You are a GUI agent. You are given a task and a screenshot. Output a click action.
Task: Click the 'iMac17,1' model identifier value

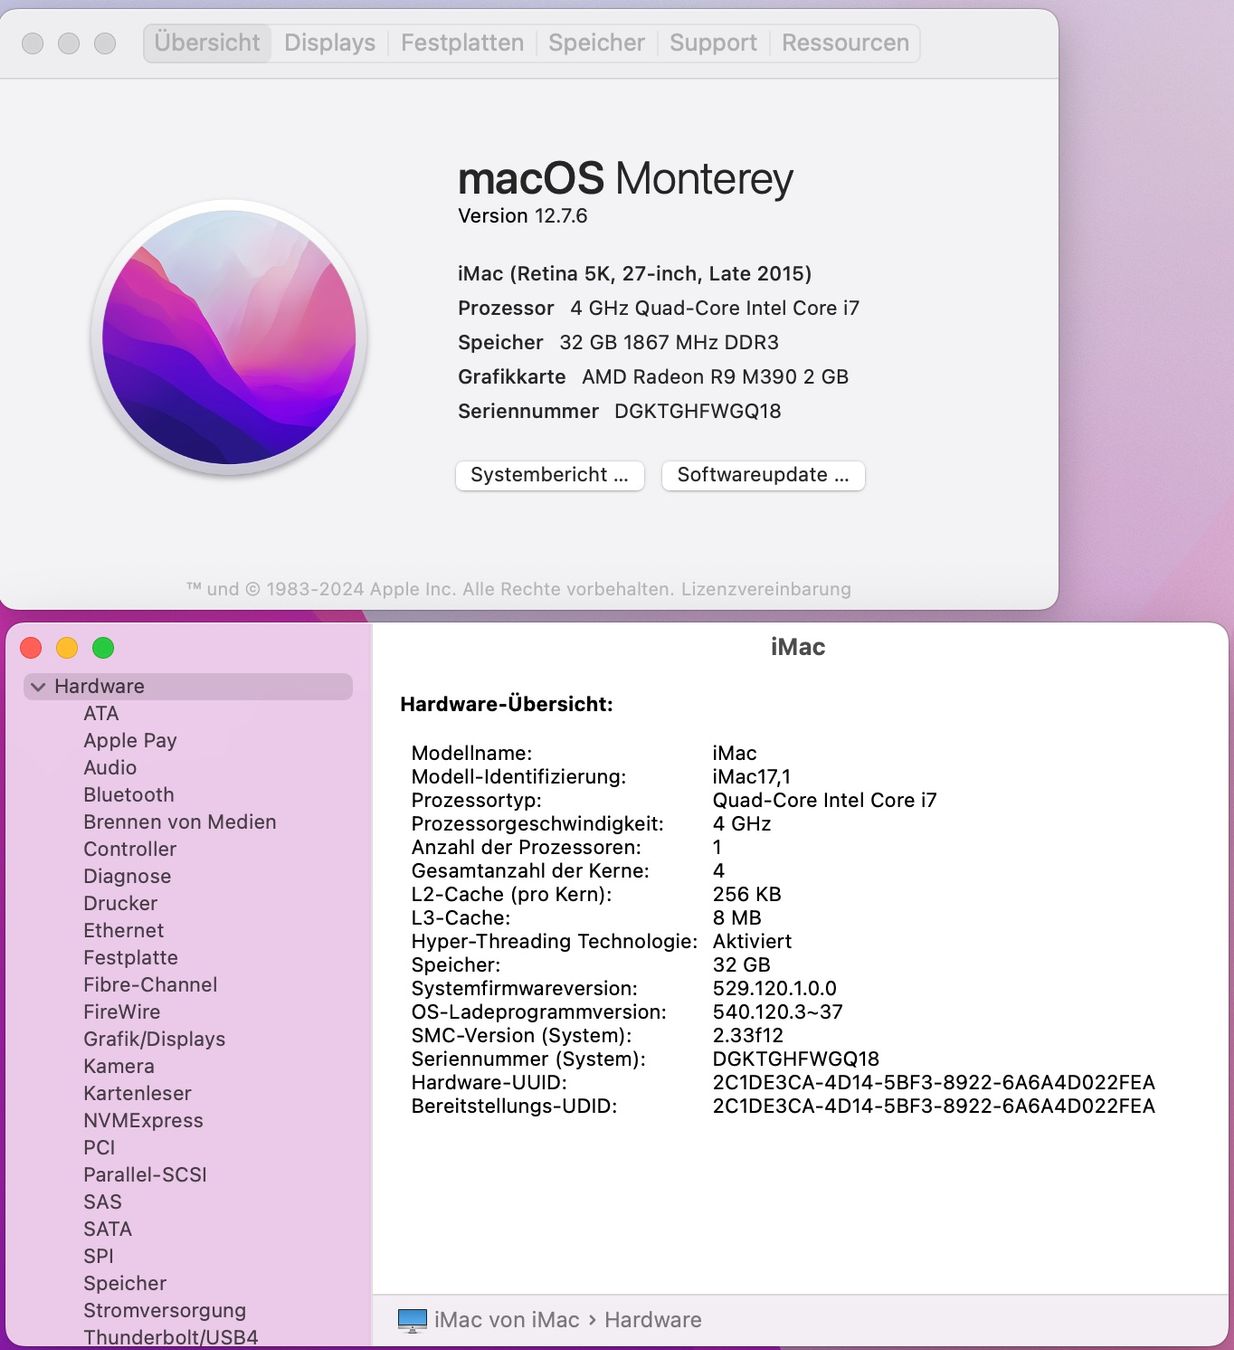pyautogui.click(x=751, y=777)
